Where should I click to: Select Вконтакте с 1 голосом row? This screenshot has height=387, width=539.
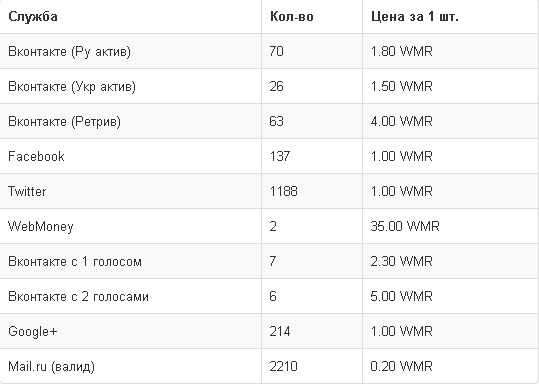pyautogui.click(x=269, y=261)
